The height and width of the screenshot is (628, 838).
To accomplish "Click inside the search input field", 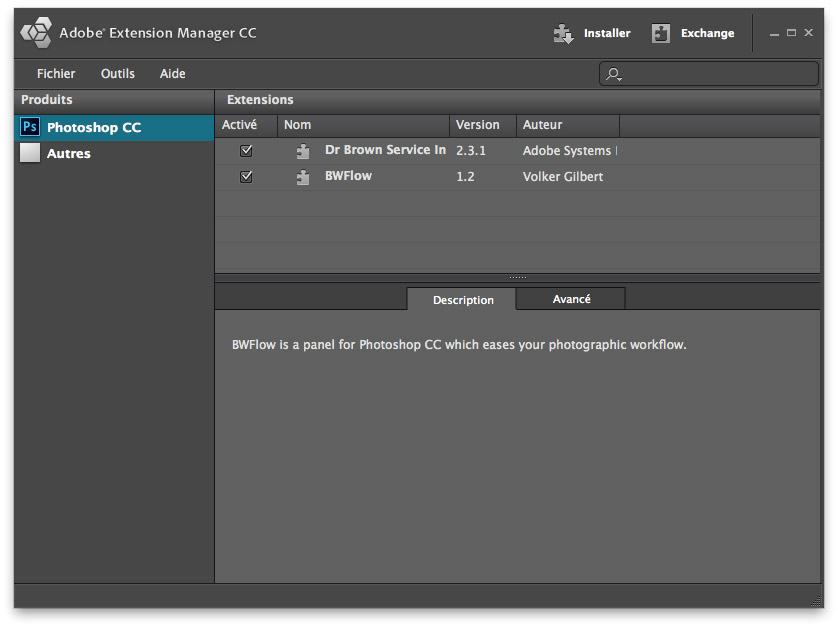I will pos(709,74).
